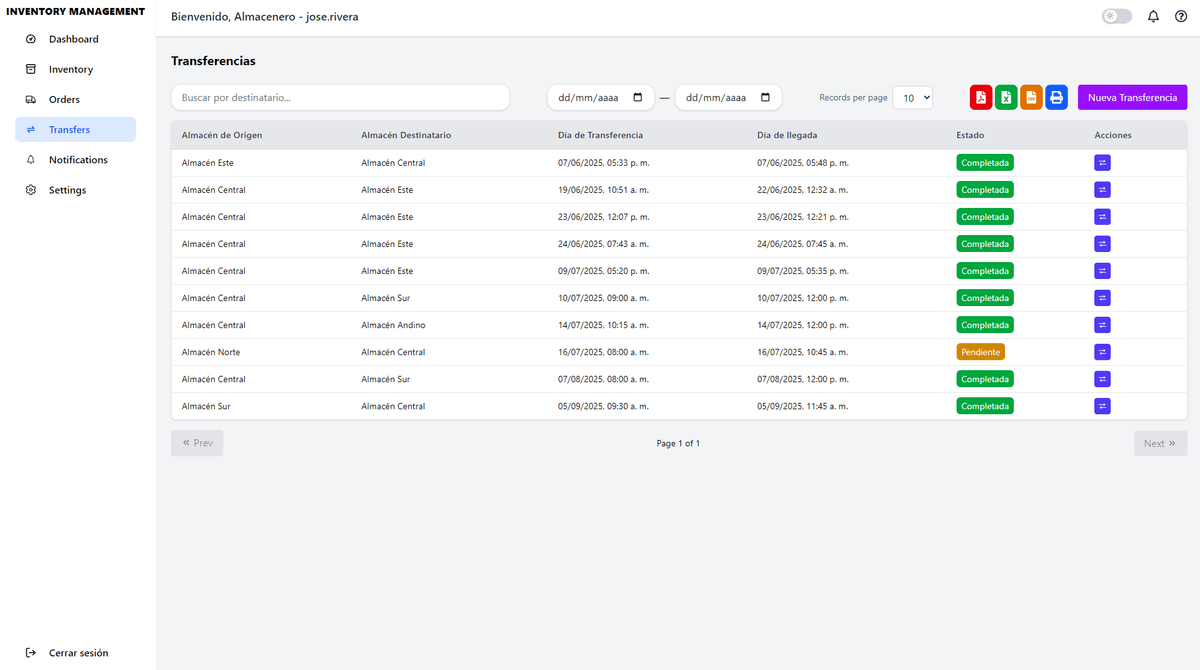Click the Pendiente status badge
The height and width of the screenshot is (670, 1200).
point(980,352)
